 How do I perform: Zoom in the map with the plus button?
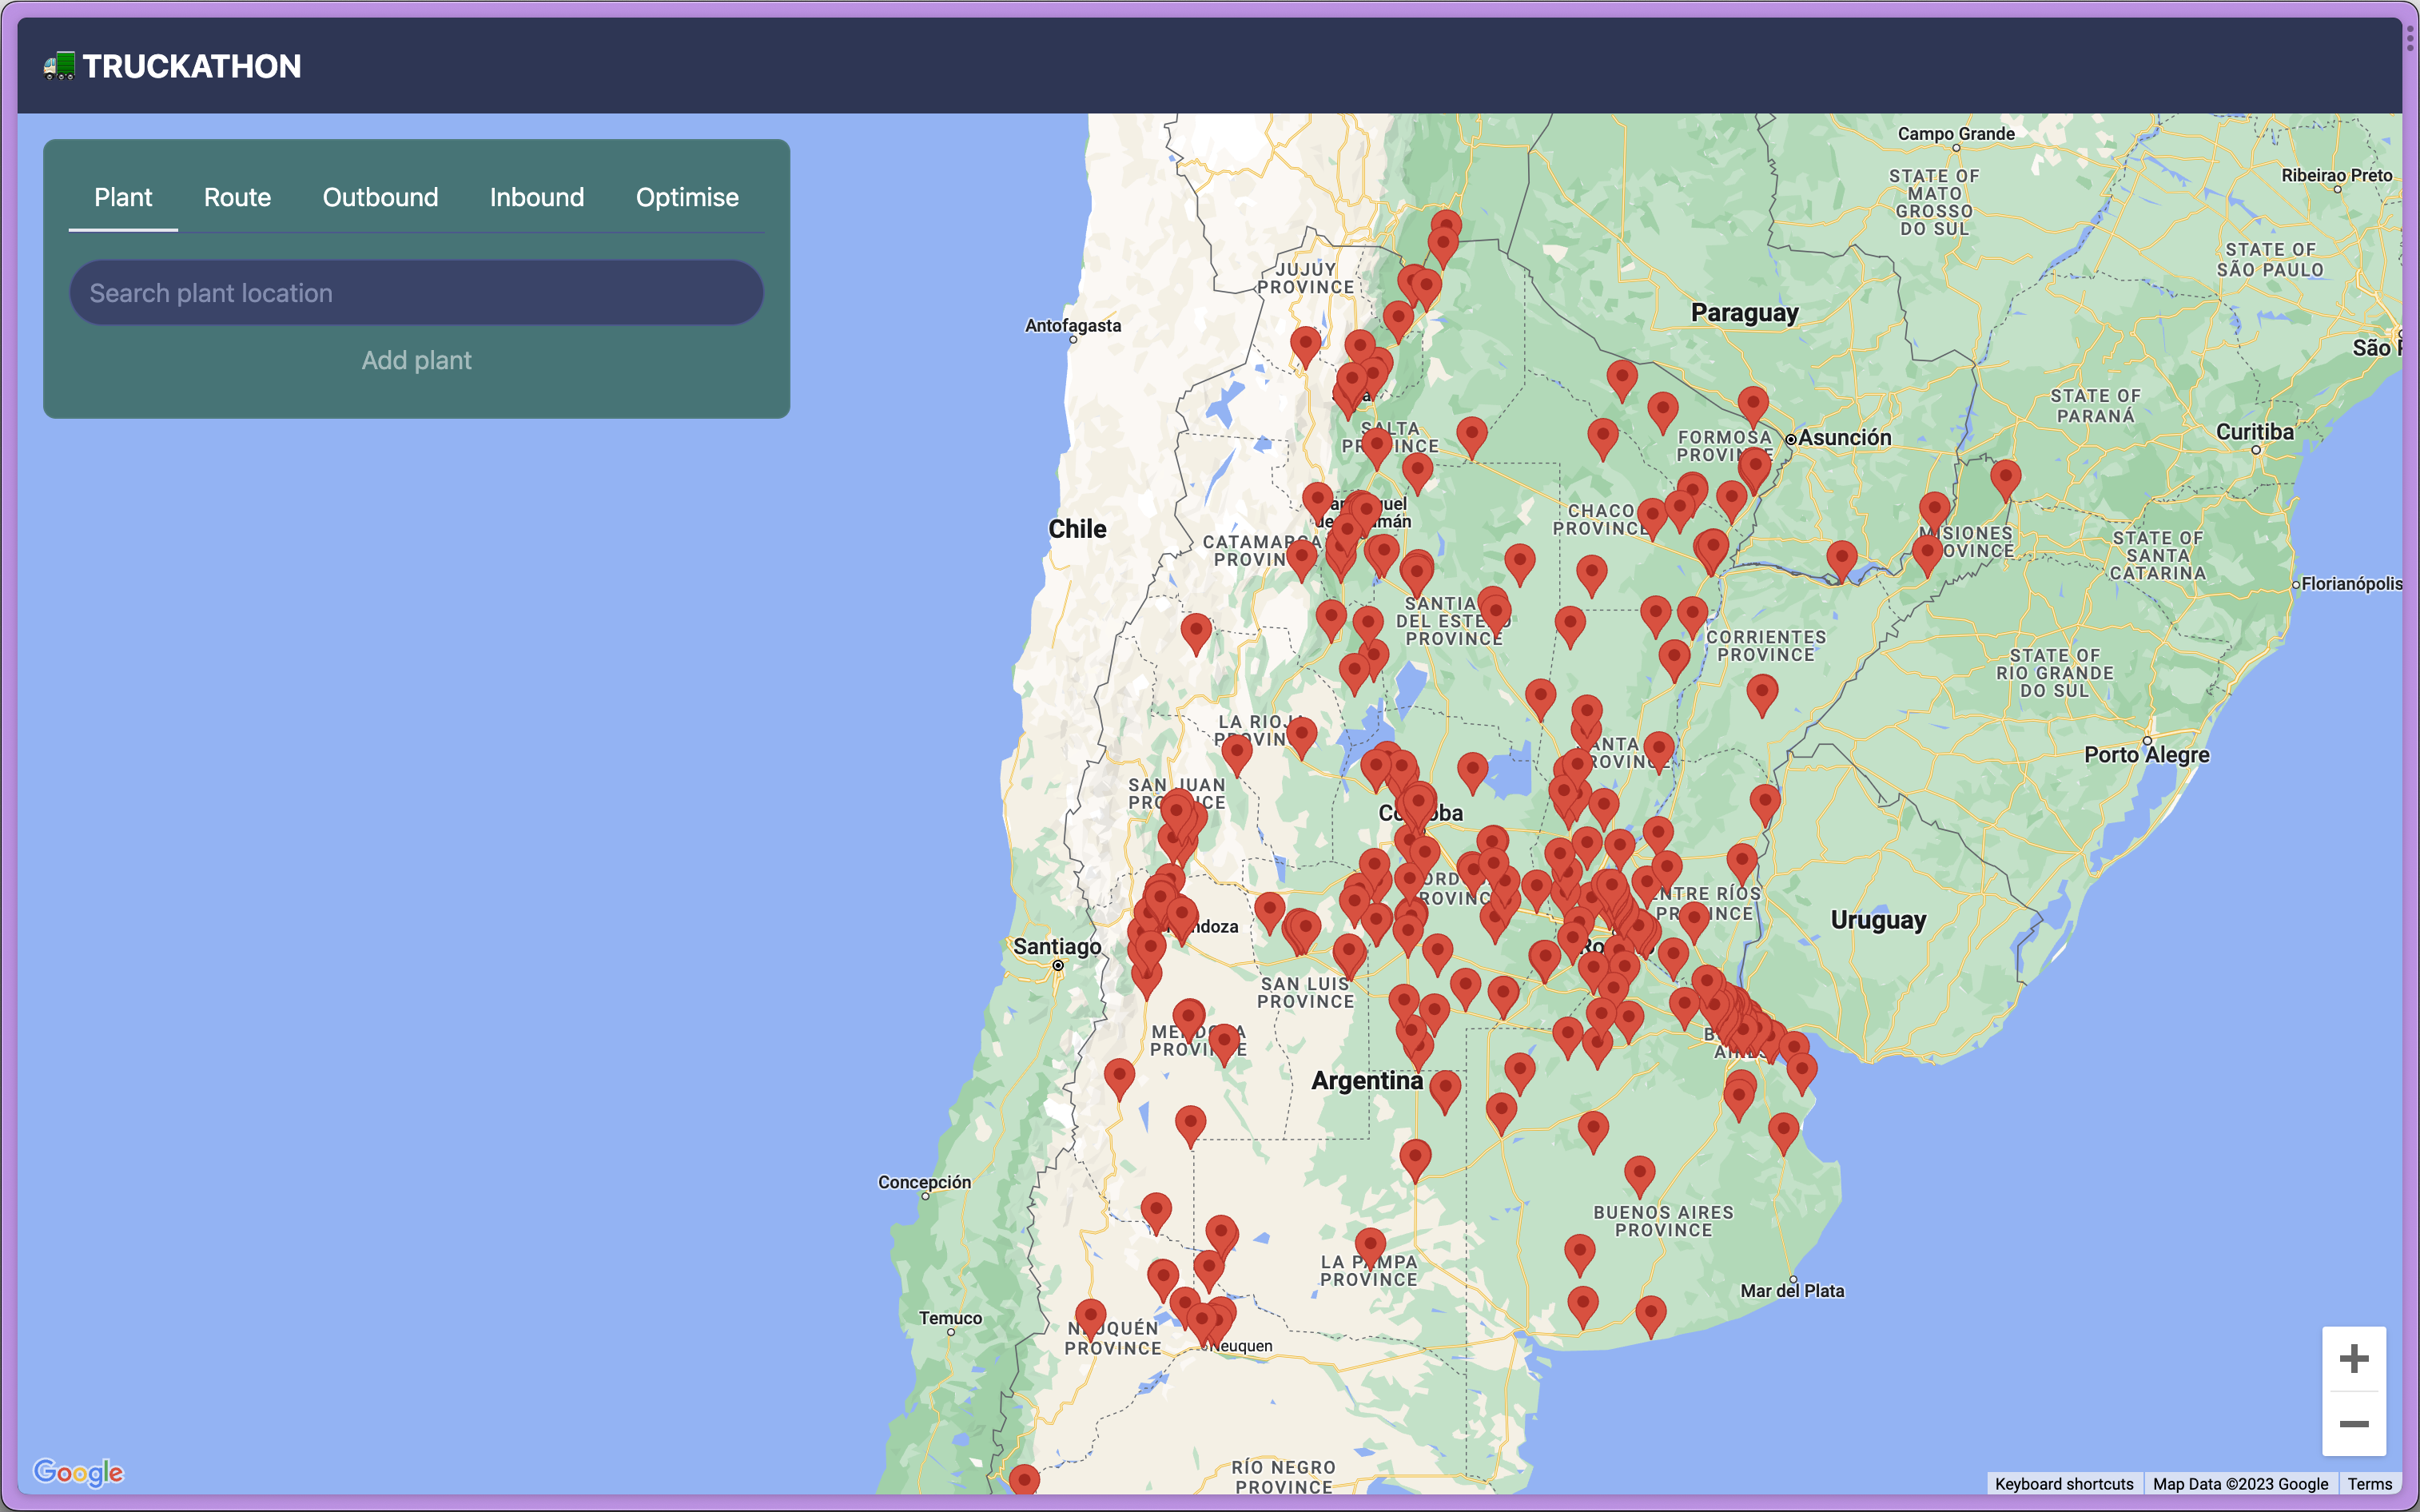(x=2353, y=1358)
